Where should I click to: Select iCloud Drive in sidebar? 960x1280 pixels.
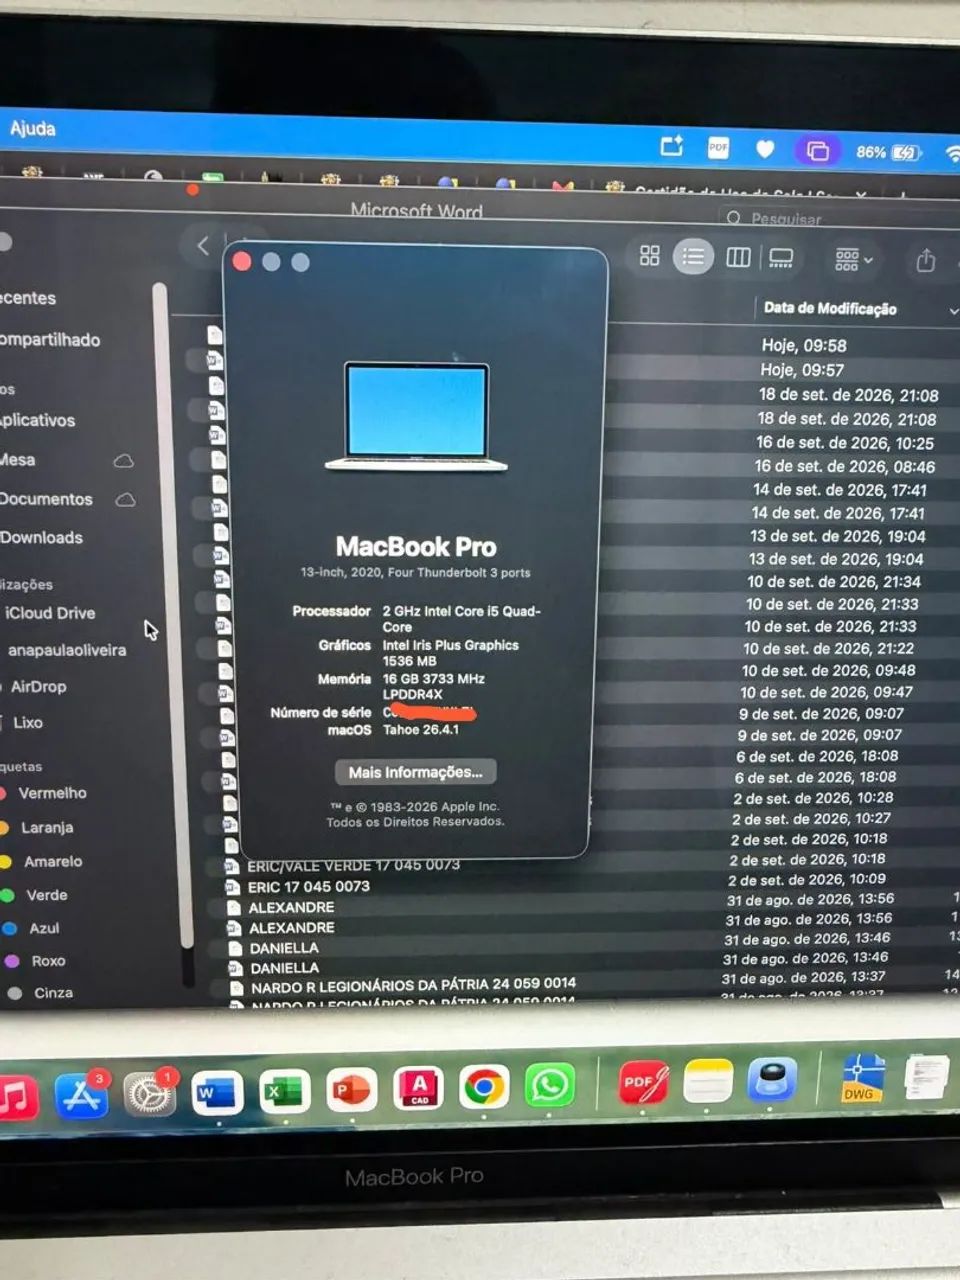pyautogui.click(x=49, y=613)
